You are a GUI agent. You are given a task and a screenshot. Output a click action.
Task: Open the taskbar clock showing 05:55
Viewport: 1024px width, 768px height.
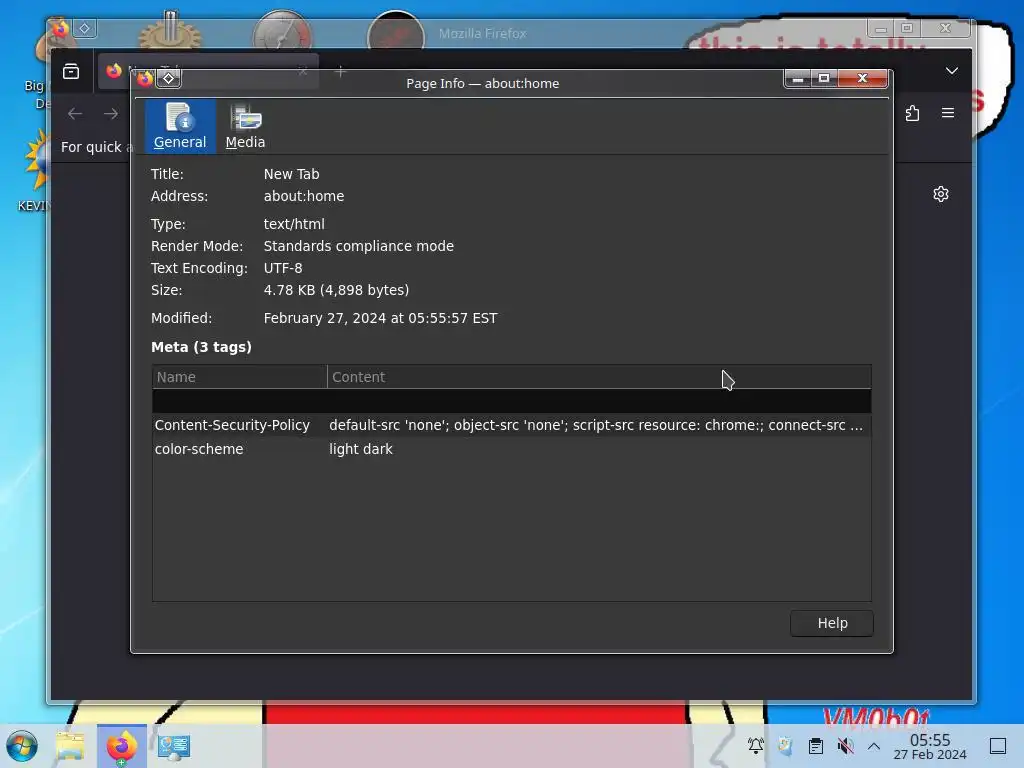pyautogui.click(x=930, y=746)
